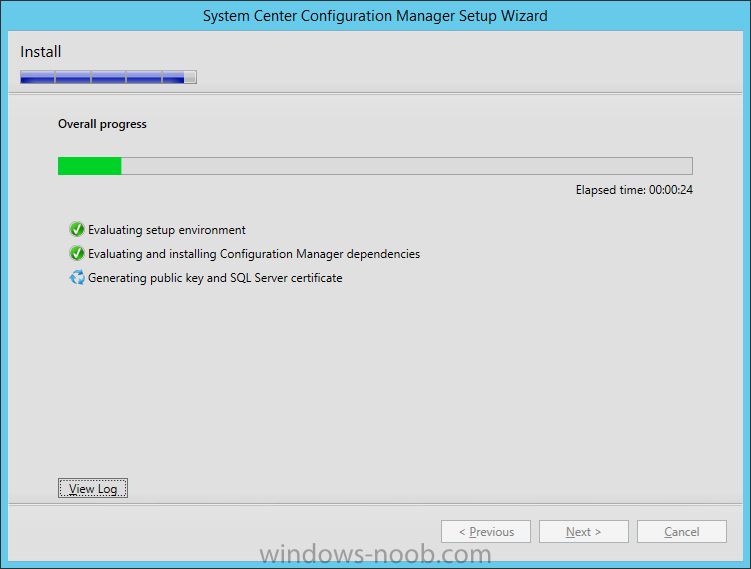
Task: Click the green overall progress bar
Action: [x=375, y=166]
